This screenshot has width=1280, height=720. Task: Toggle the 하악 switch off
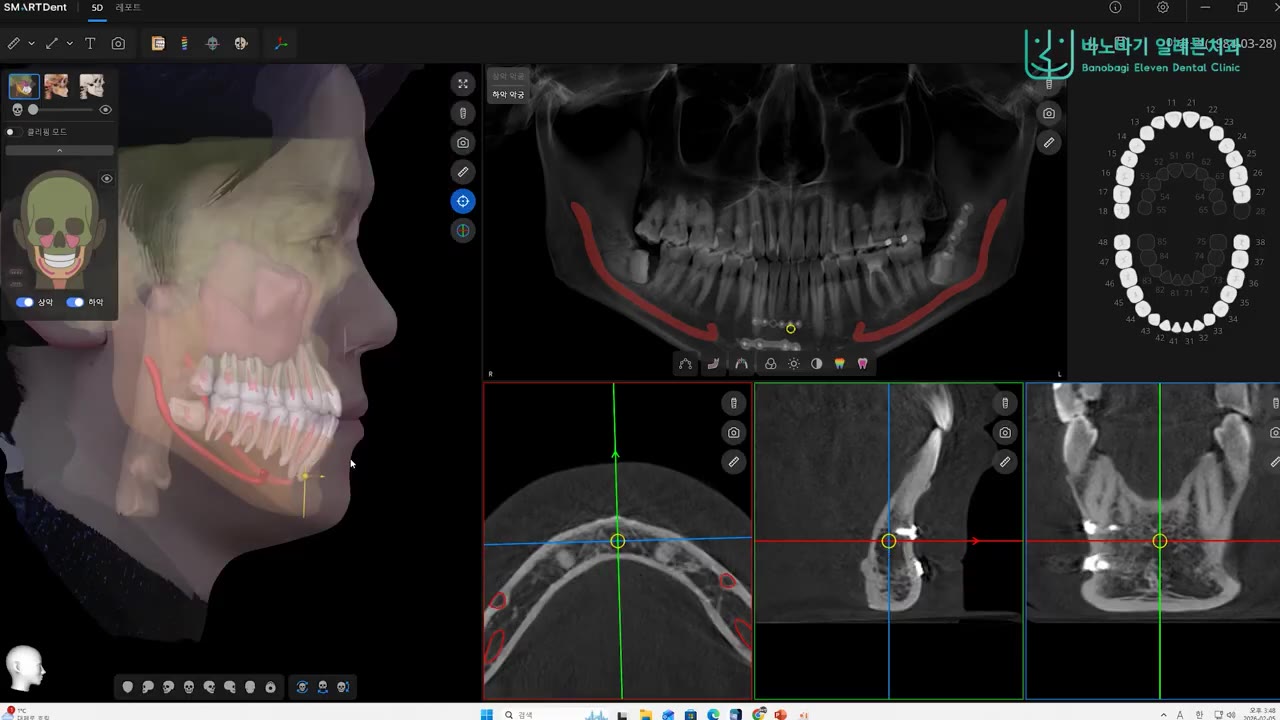click(x=75, y=302)
